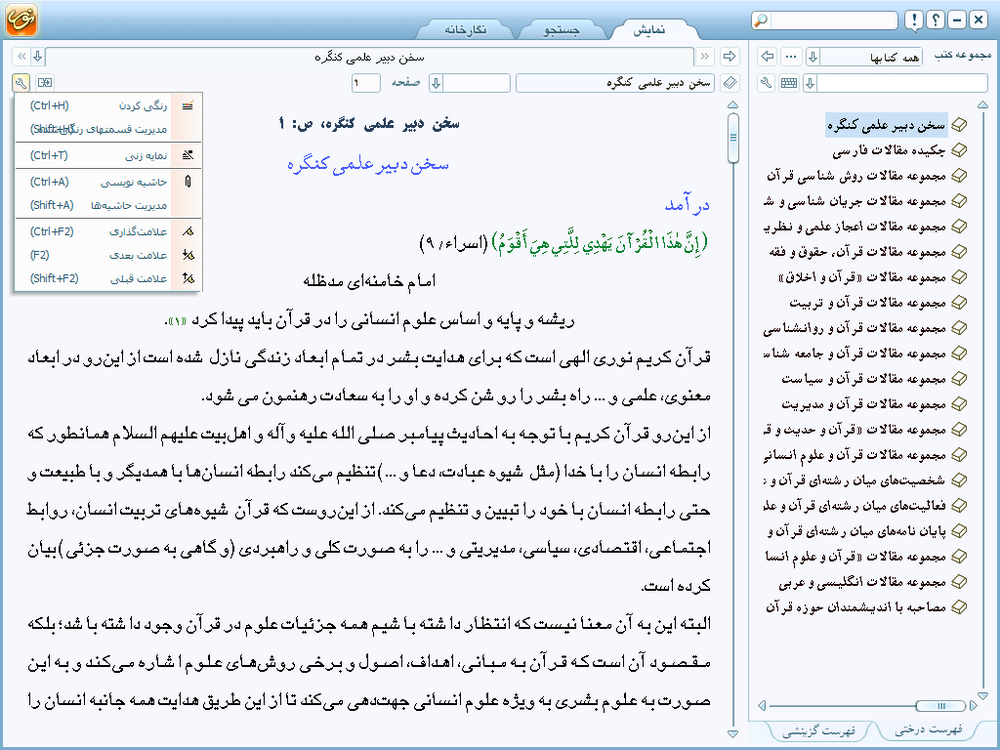Select مجموعه مقالات قرآن و روانشناسی in book list

(854, 328)
